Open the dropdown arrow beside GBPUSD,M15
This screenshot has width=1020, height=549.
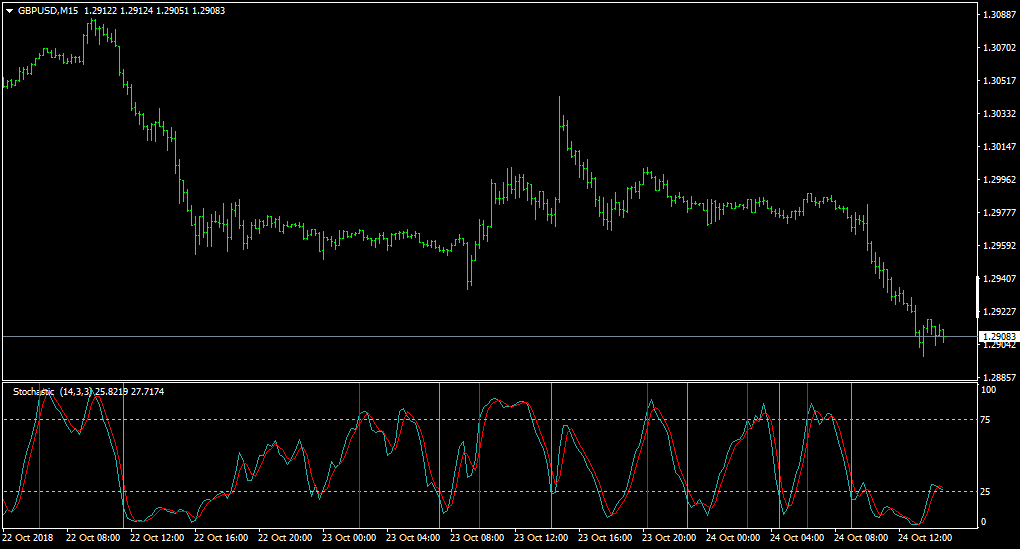pyautogui.click(x=9, y=11)
